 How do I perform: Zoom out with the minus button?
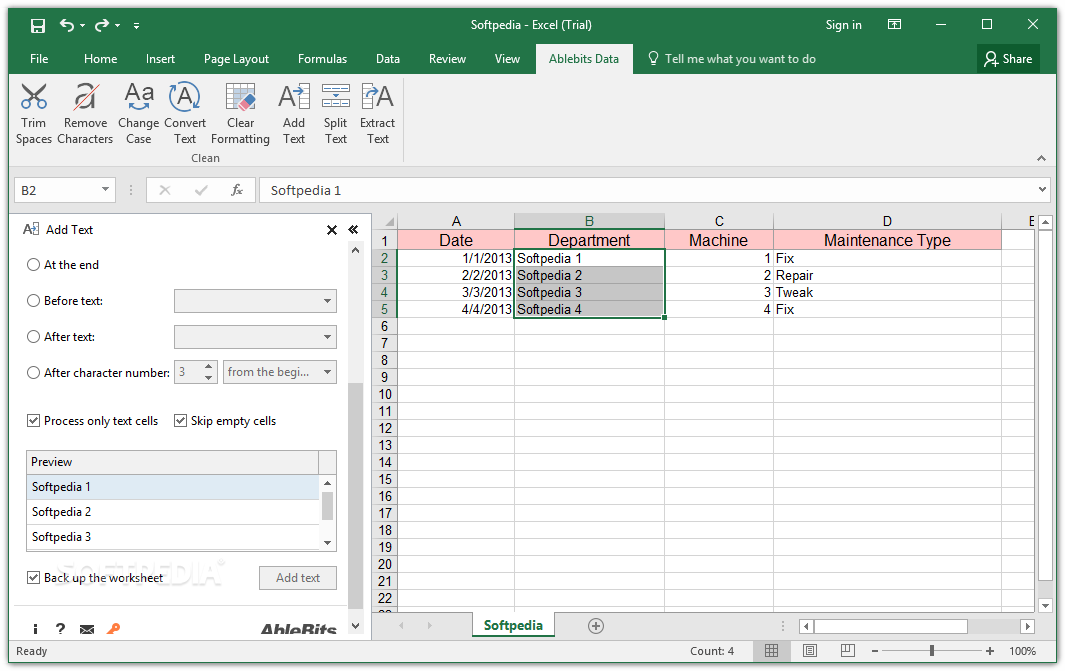pyautogui.click(x=875, y=651)
